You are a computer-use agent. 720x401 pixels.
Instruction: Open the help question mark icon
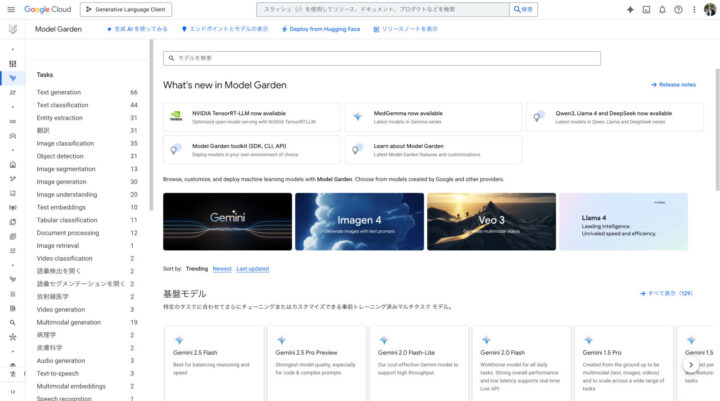pos(678,9)
